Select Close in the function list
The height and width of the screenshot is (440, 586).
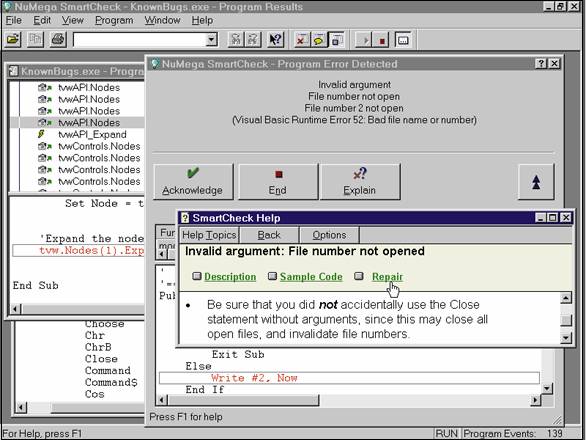[x=101, y=359]
